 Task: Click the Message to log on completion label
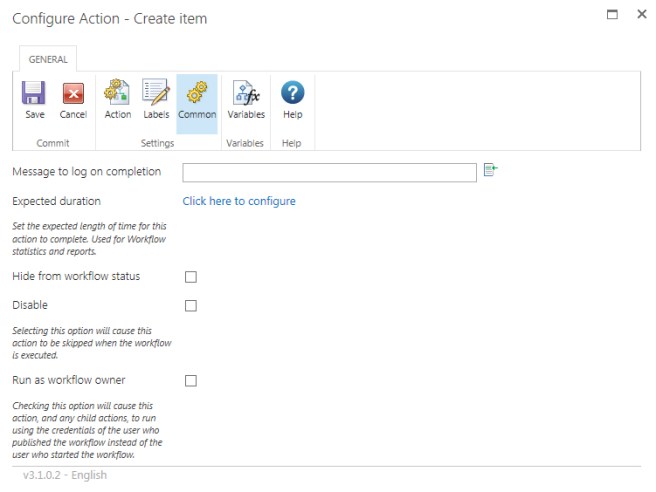tap(86, 171)
